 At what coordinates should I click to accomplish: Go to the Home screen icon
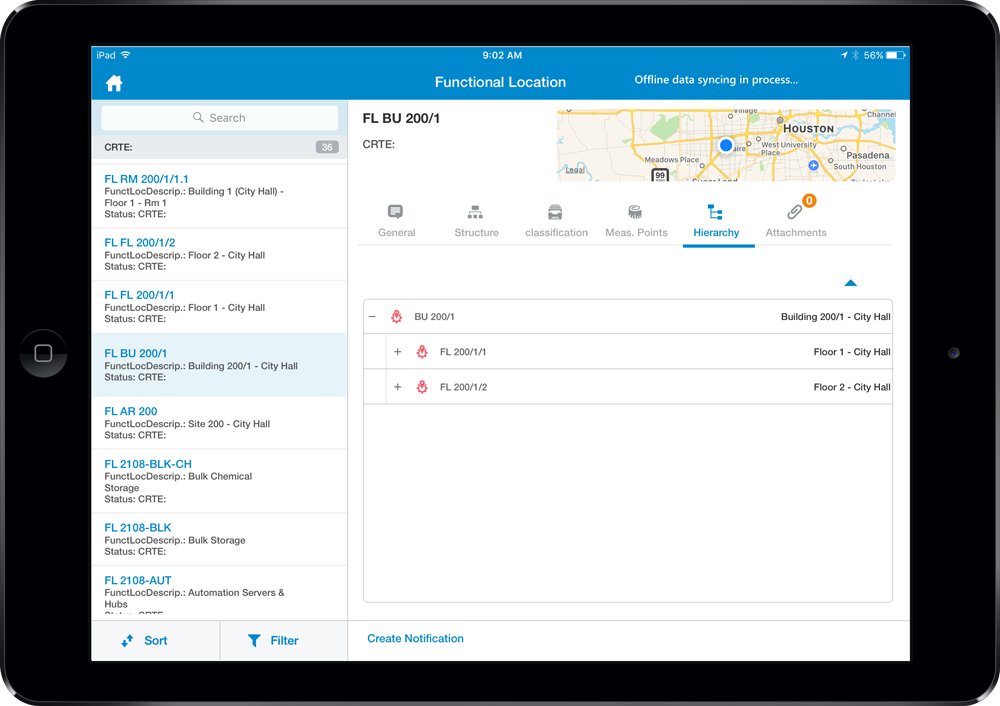114,83
